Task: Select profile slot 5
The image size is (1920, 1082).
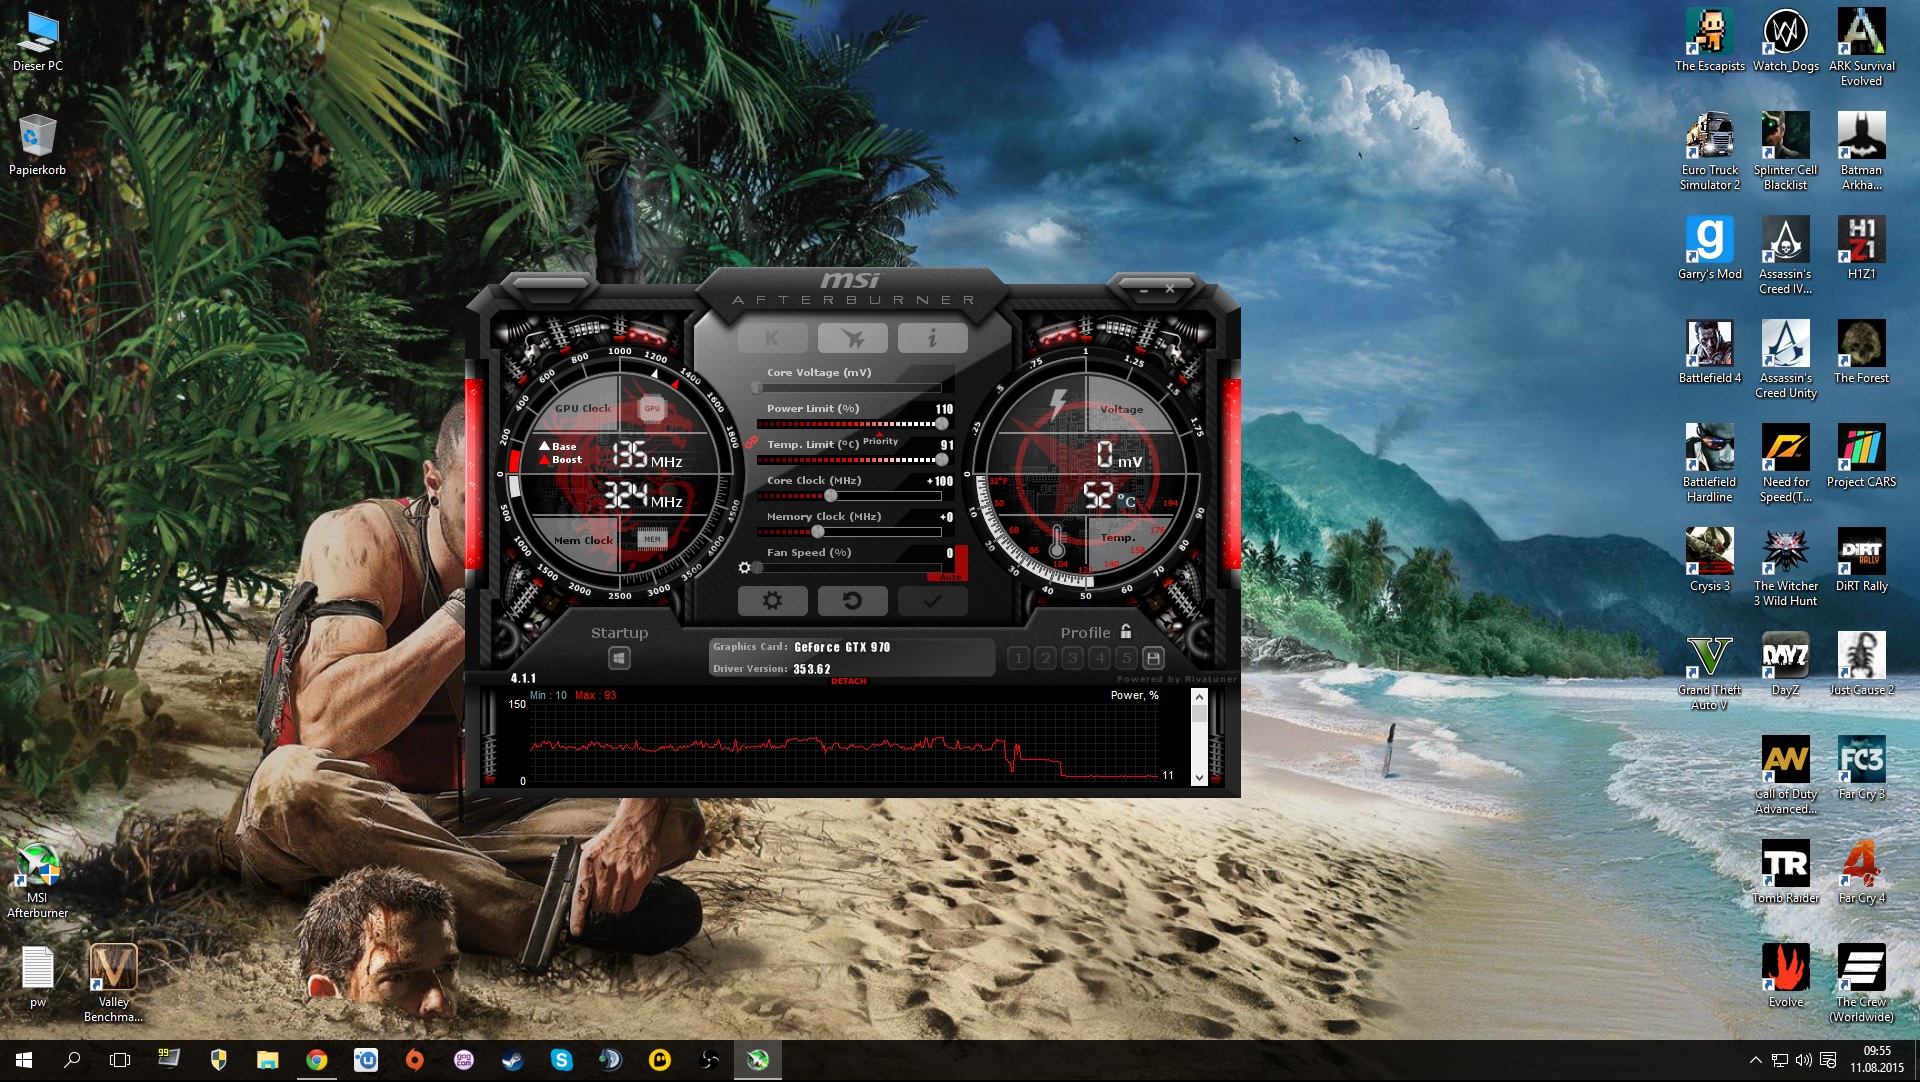Action: (x=1126, y=658)
